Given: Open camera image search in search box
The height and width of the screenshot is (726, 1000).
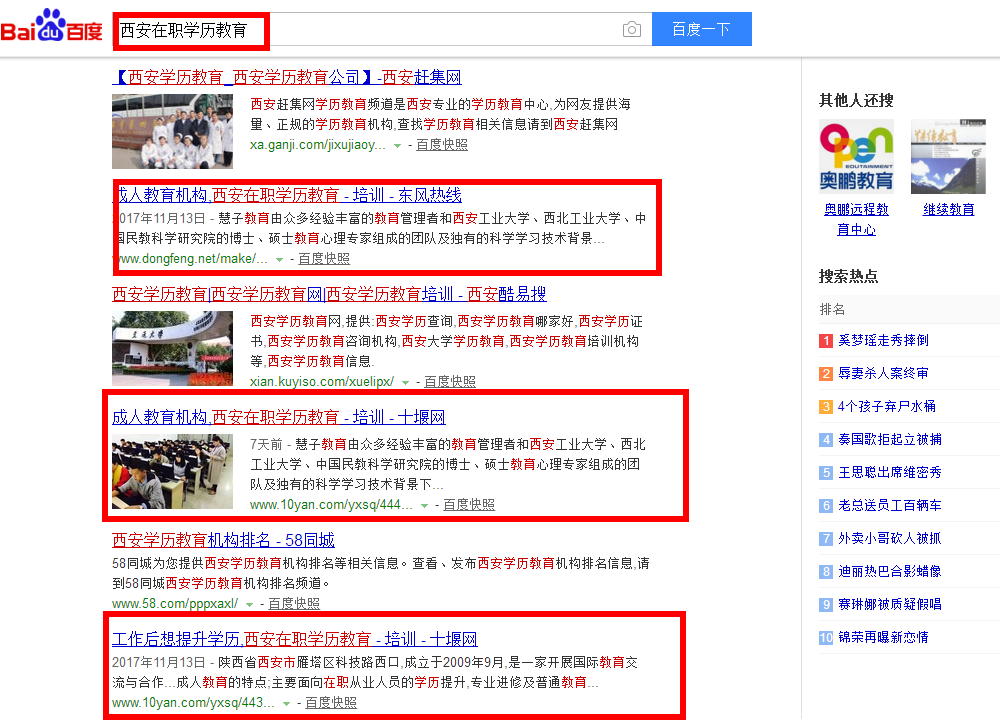Looking at the screenshot, I should pos(631,29).
